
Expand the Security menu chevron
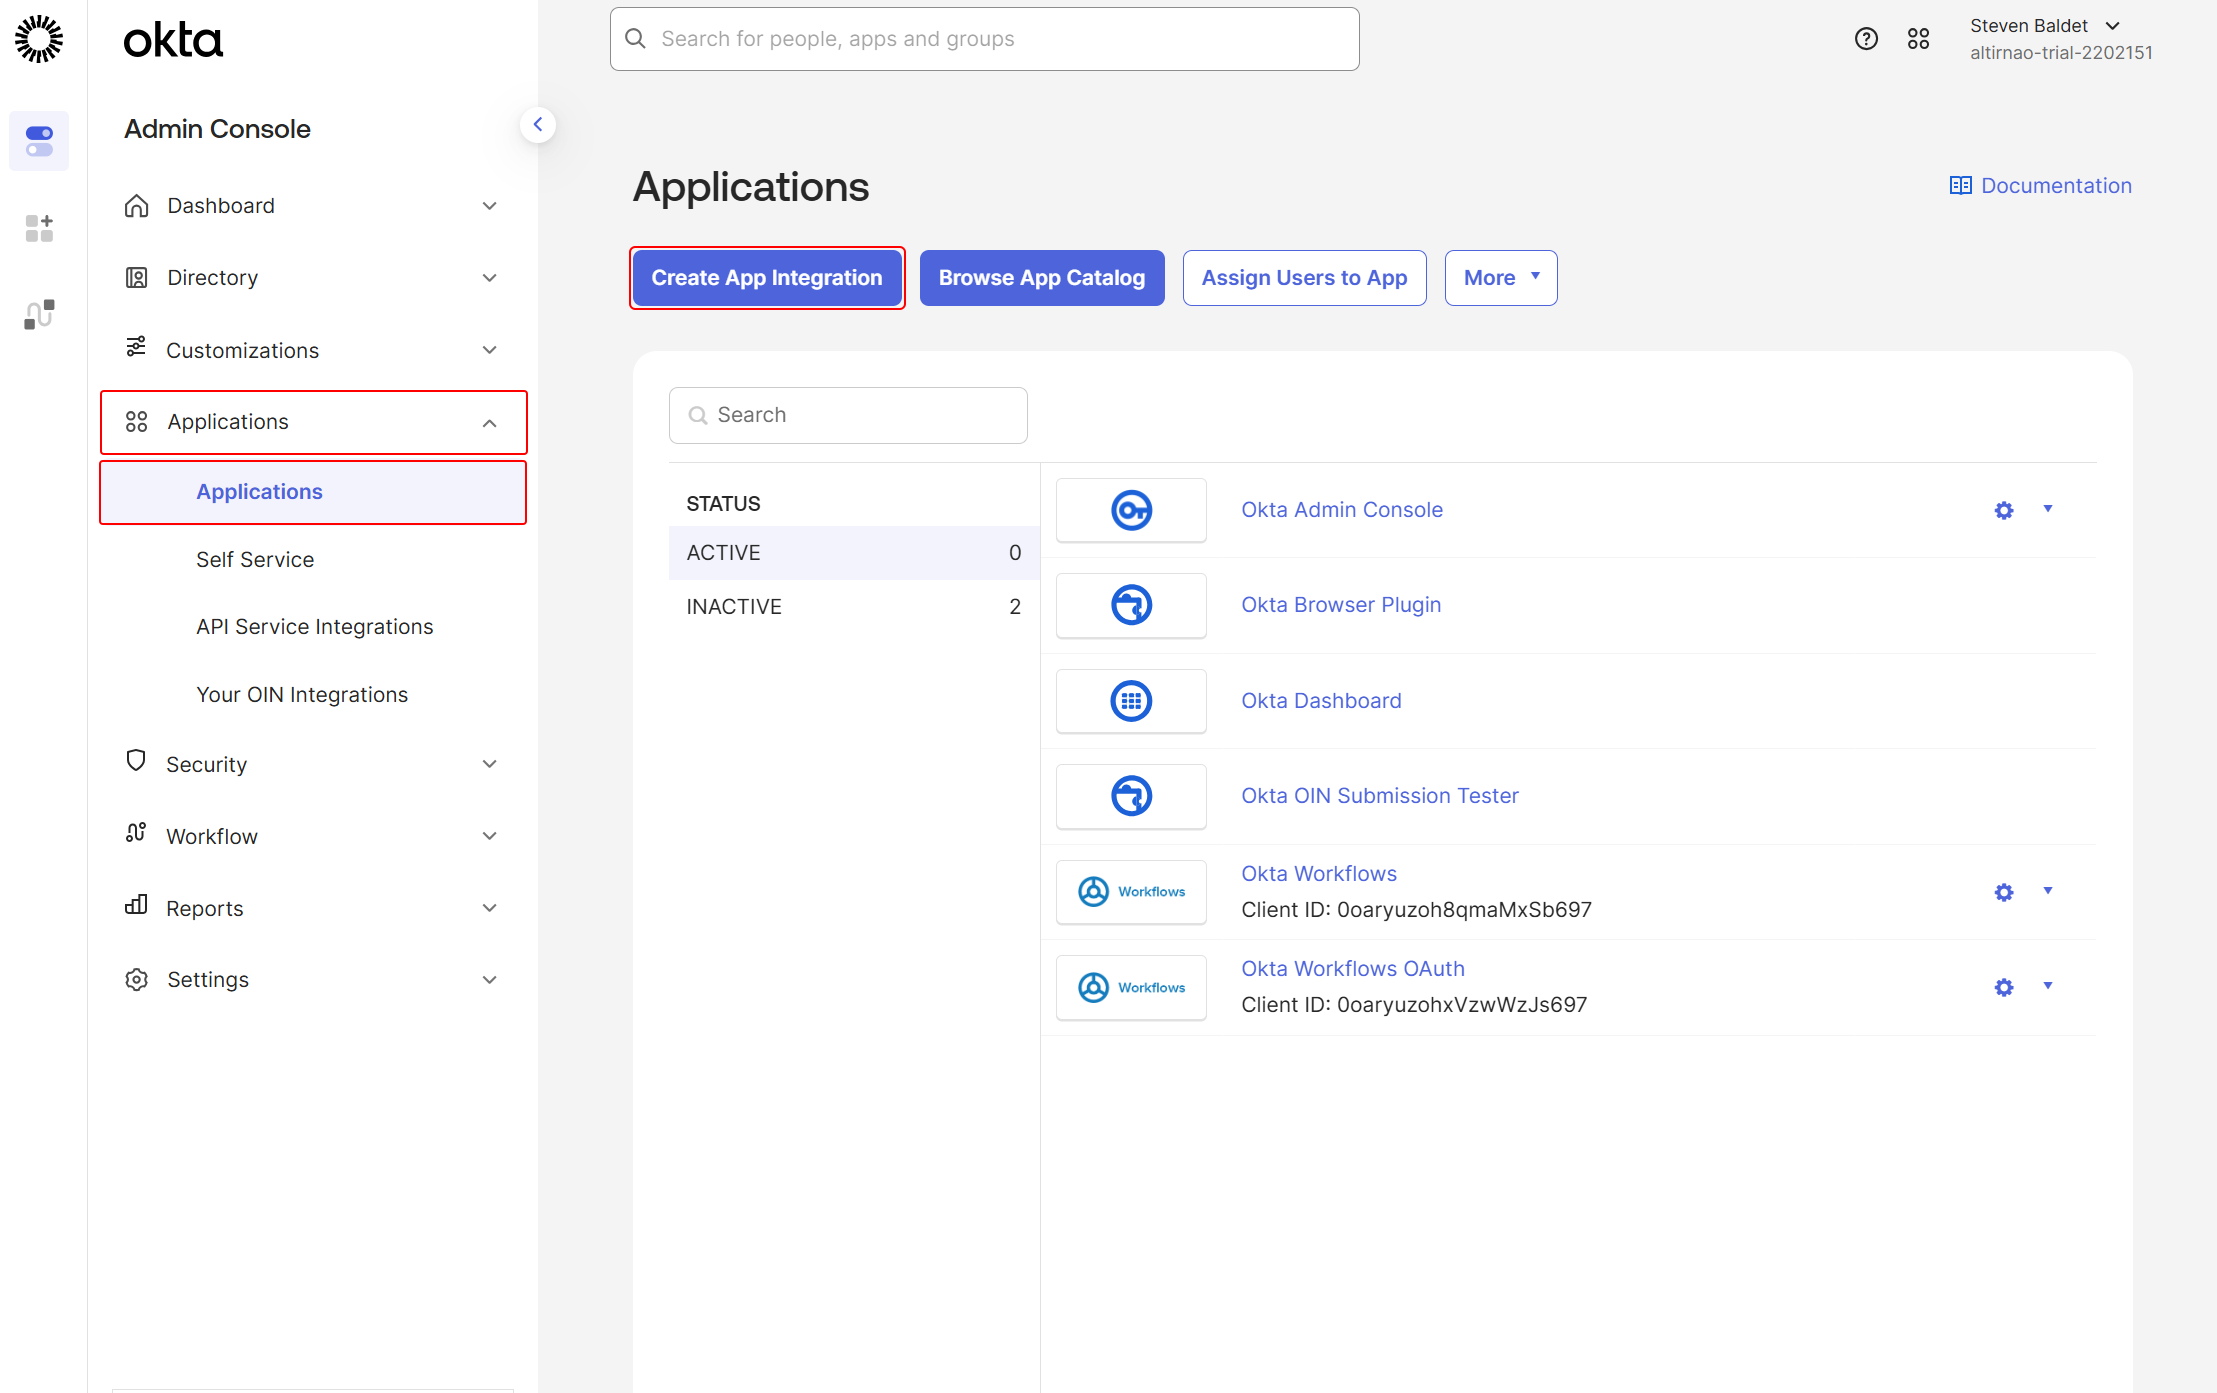click(x=489, y=764)
